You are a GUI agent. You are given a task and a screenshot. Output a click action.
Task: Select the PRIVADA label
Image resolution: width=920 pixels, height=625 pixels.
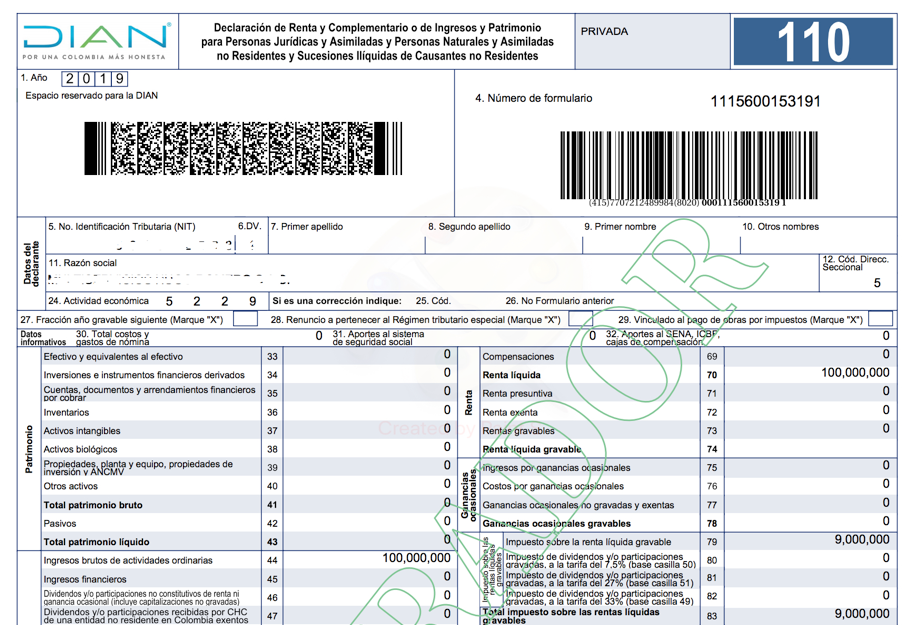[604, 32]
